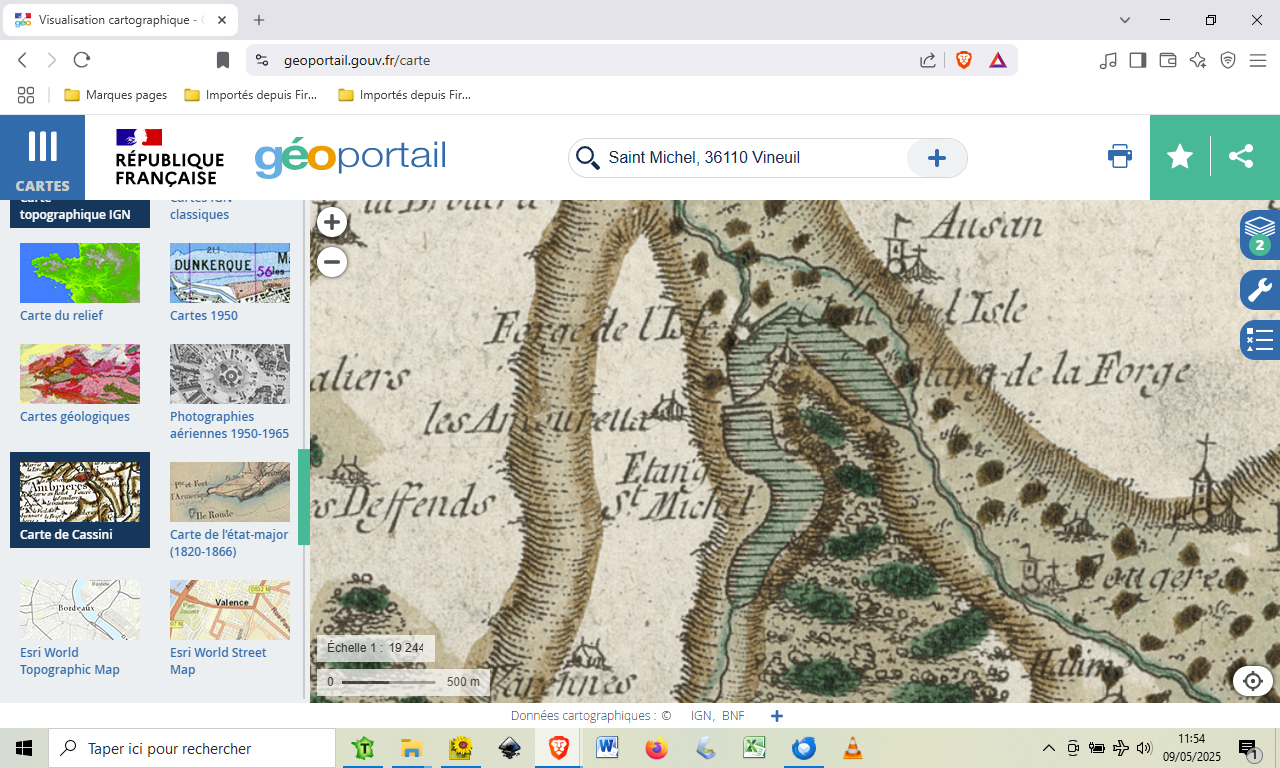Click the bookmark page icon
Viewport: 1280px width, 768px height.
click(223, 60)
